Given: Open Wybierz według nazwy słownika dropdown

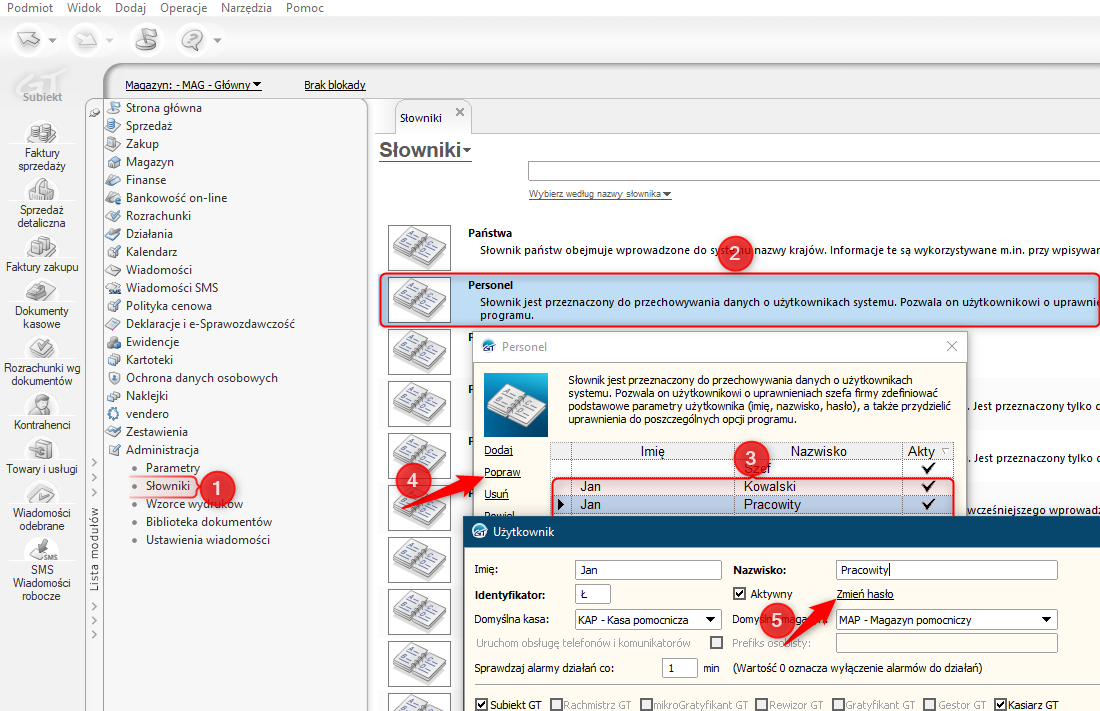Looking at the screenshot, I should pos(600,194).
